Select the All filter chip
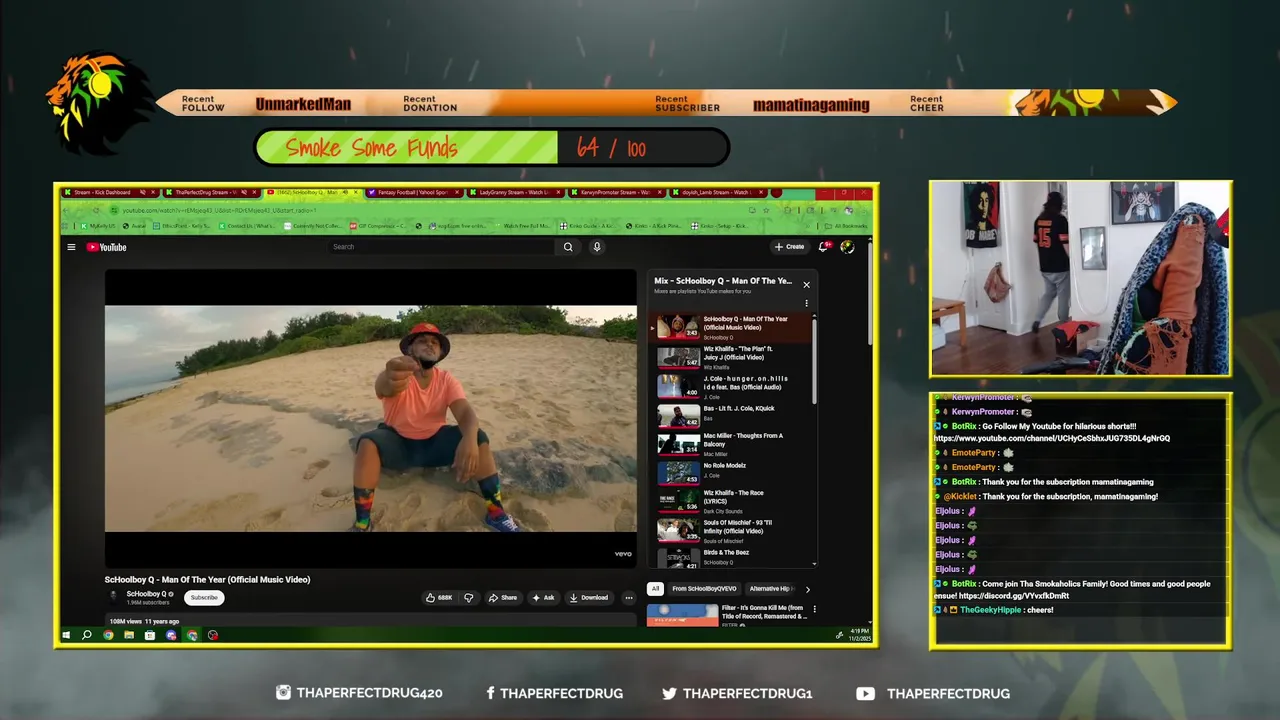Image resolution: width=1280 pixels, height=720 pixels. [655, 589]
